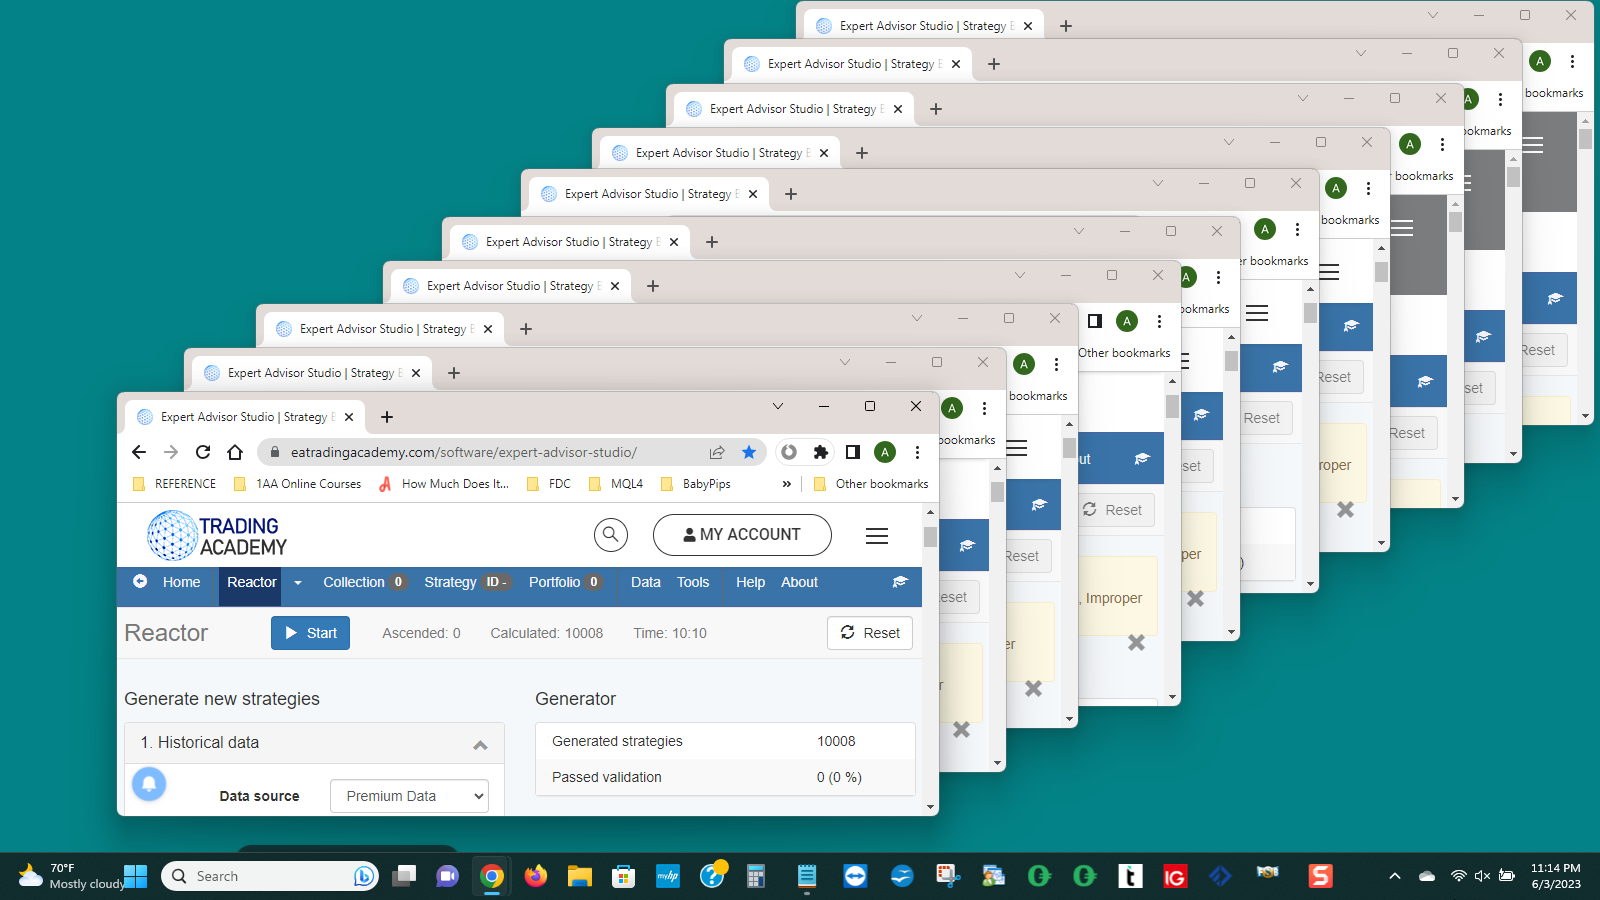Image resolution: width=1600 pixels, height=900 pixels.
Task: Click Reset button in front window
Action: point(870,633)
